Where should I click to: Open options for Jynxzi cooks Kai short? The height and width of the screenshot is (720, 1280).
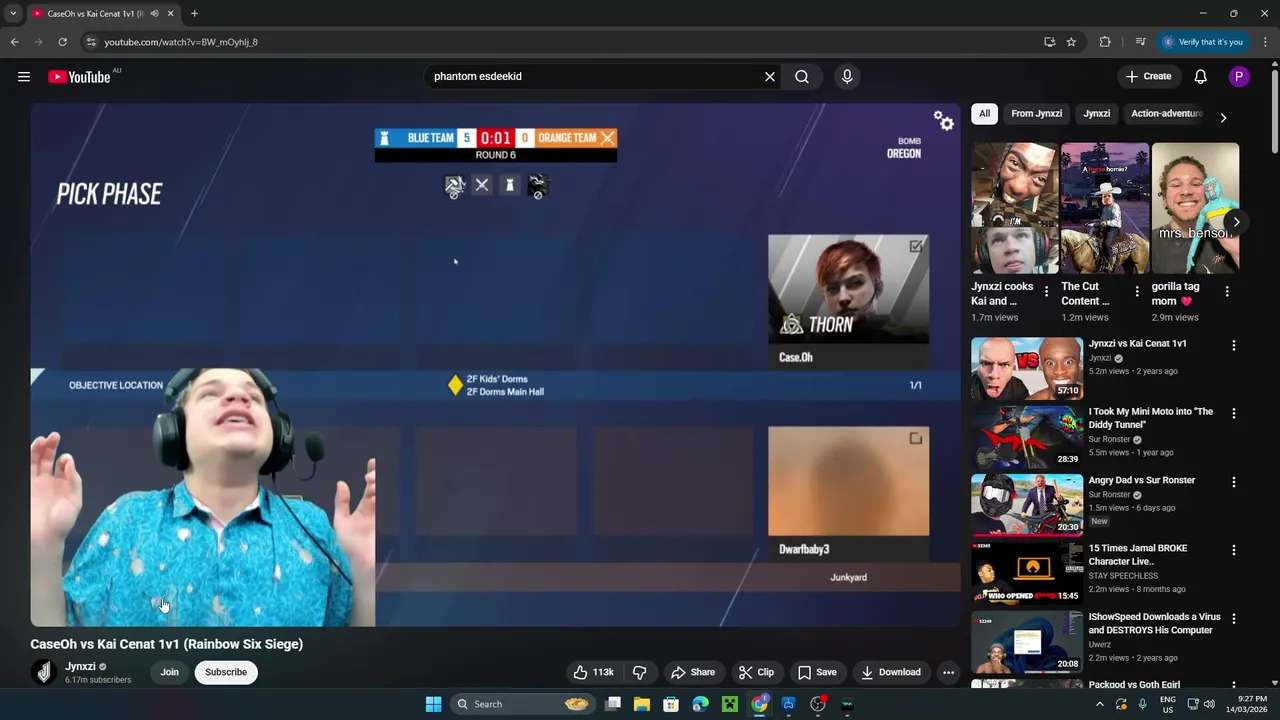coord(1046,292)
